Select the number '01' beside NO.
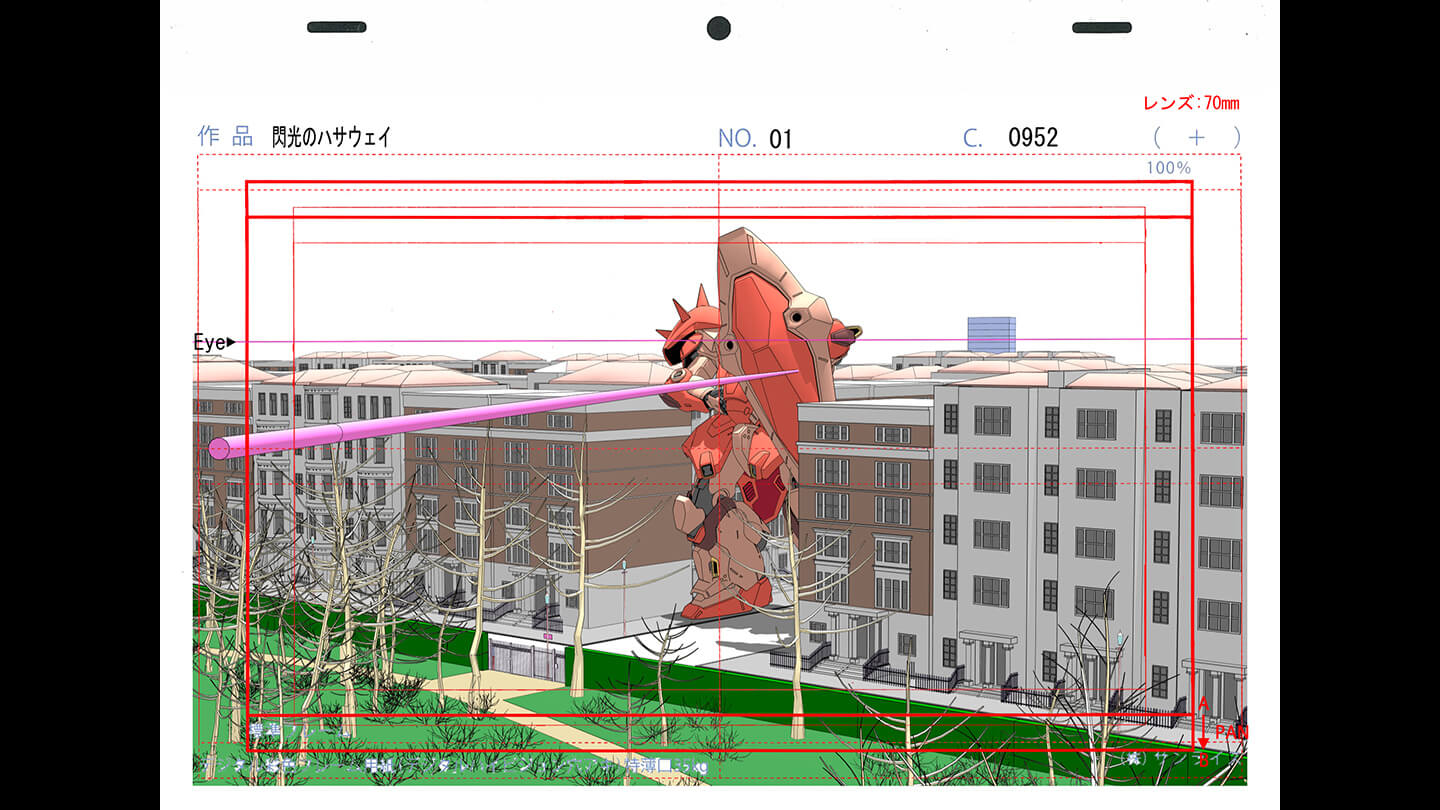The image size is (1440, 810). point(781,139)
